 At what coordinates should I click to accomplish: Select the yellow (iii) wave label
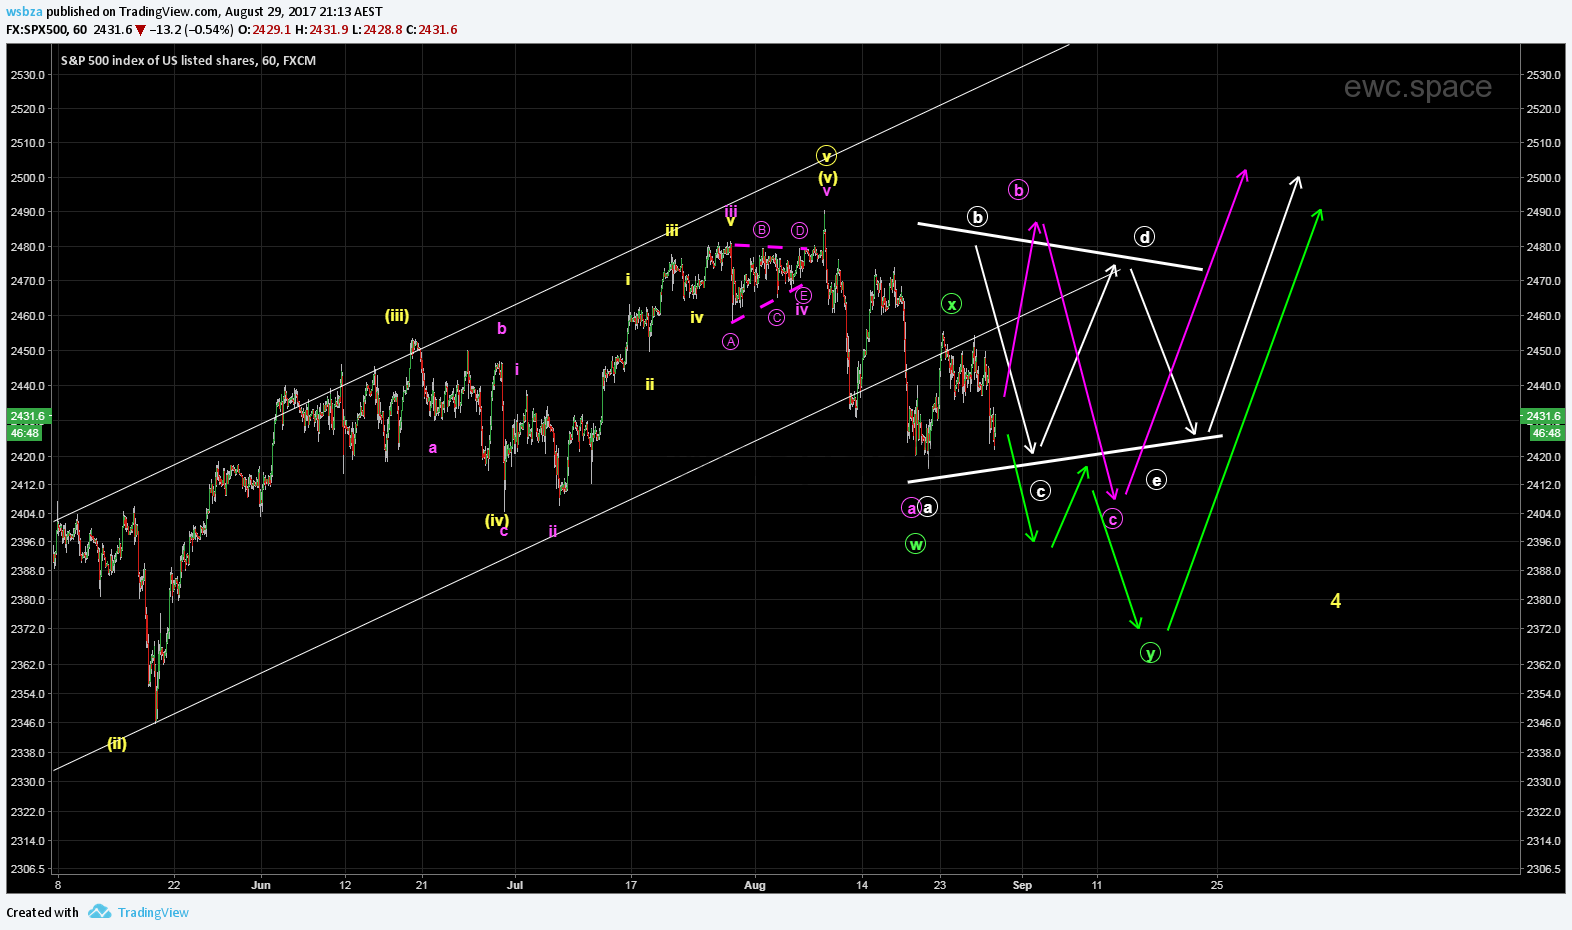397,316
